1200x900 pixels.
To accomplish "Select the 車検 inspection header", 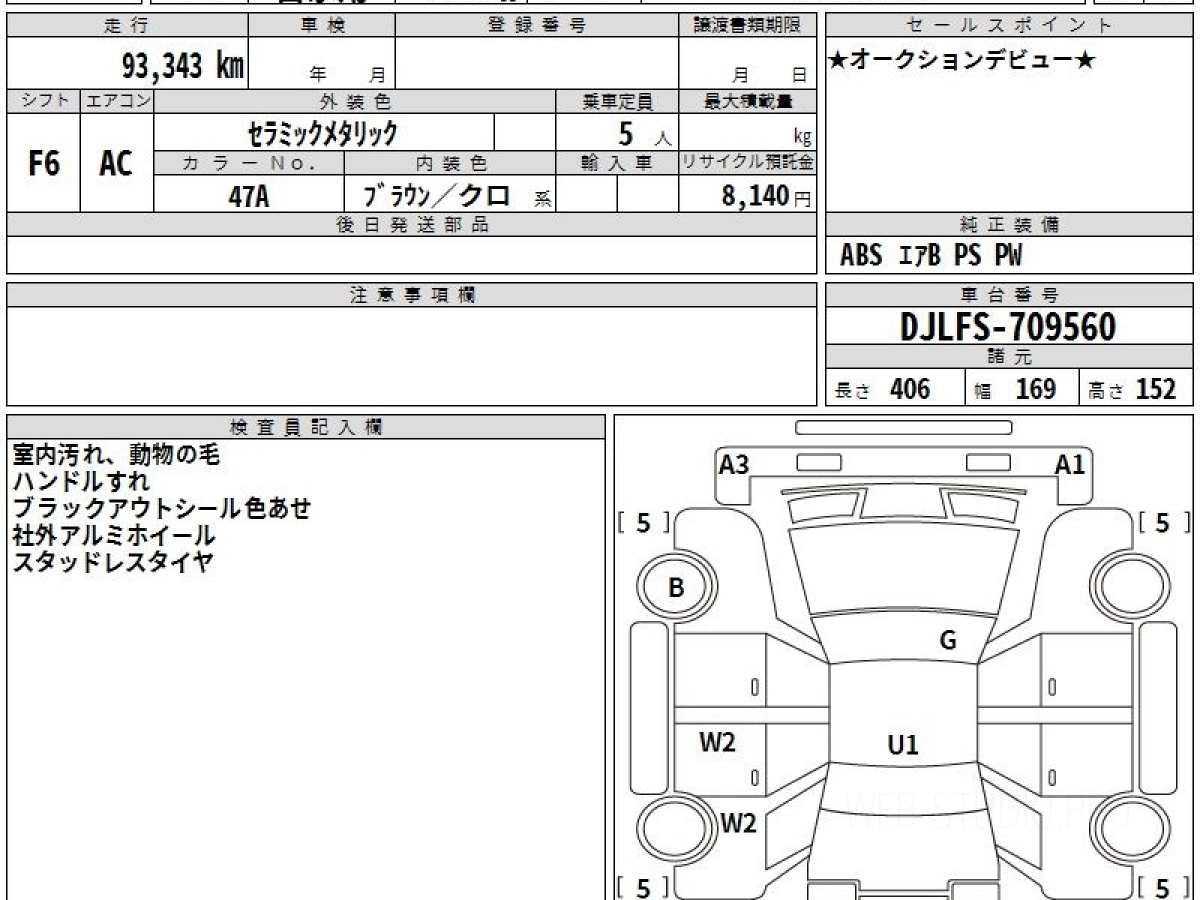I will [321, 25].
